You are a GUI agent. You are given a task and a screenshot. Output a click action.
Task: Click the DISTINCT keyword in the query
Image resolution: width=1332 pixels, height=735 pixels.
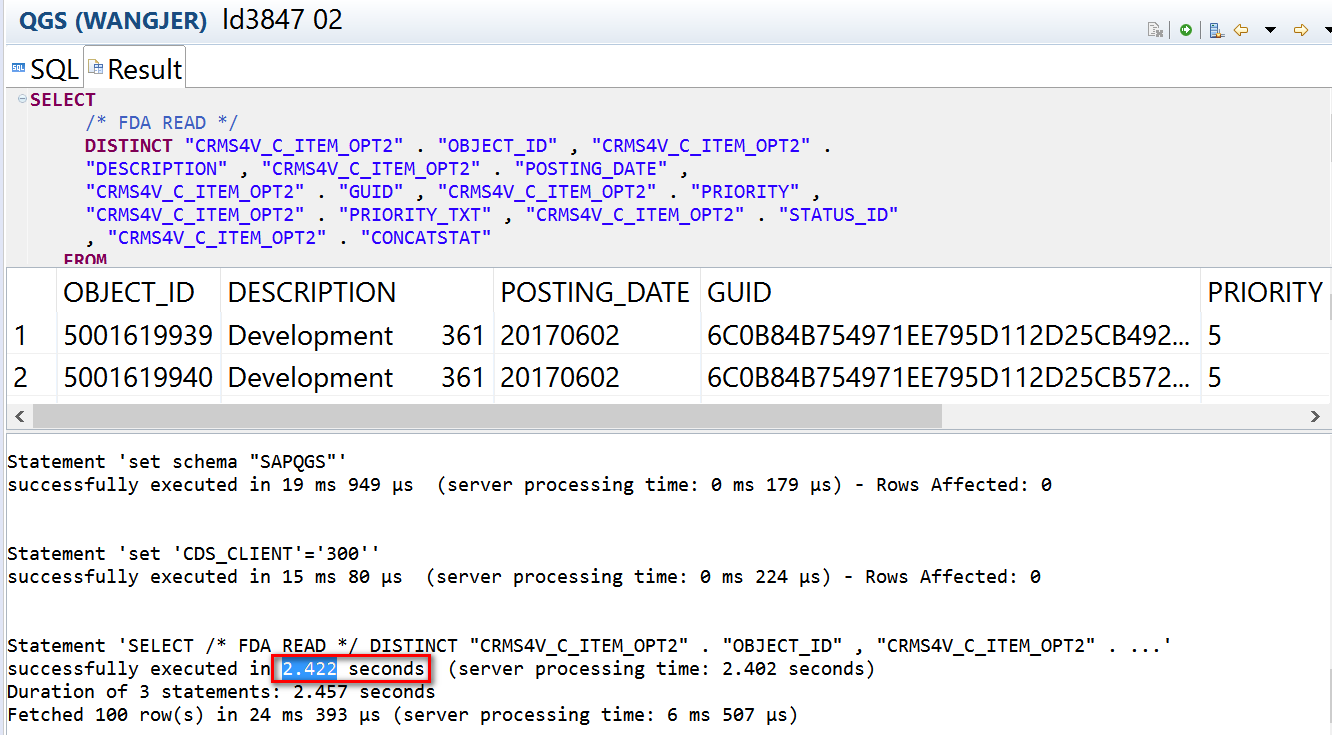pyautogui.click(x=128, y=146)
